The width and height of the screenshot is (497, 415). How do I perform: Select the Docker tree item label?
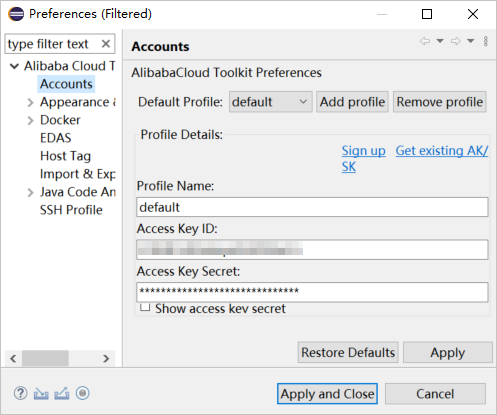click(x=60, y=120)
